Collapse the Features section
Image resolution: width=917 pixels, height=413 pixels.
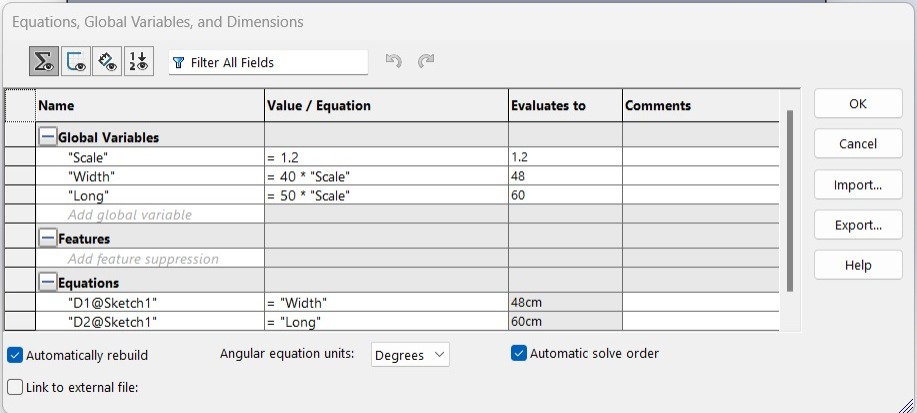click(47, 239)
